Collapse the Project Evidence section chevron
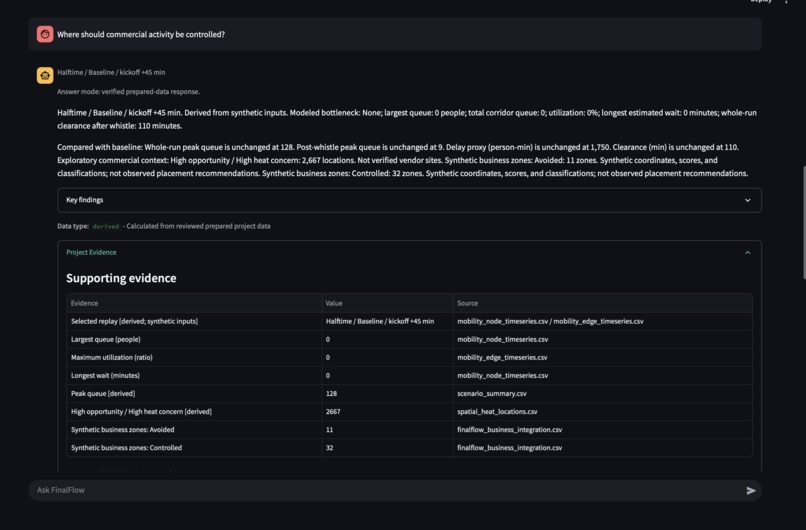Screen dimensions: 806x530 click(x=747, y=252)
